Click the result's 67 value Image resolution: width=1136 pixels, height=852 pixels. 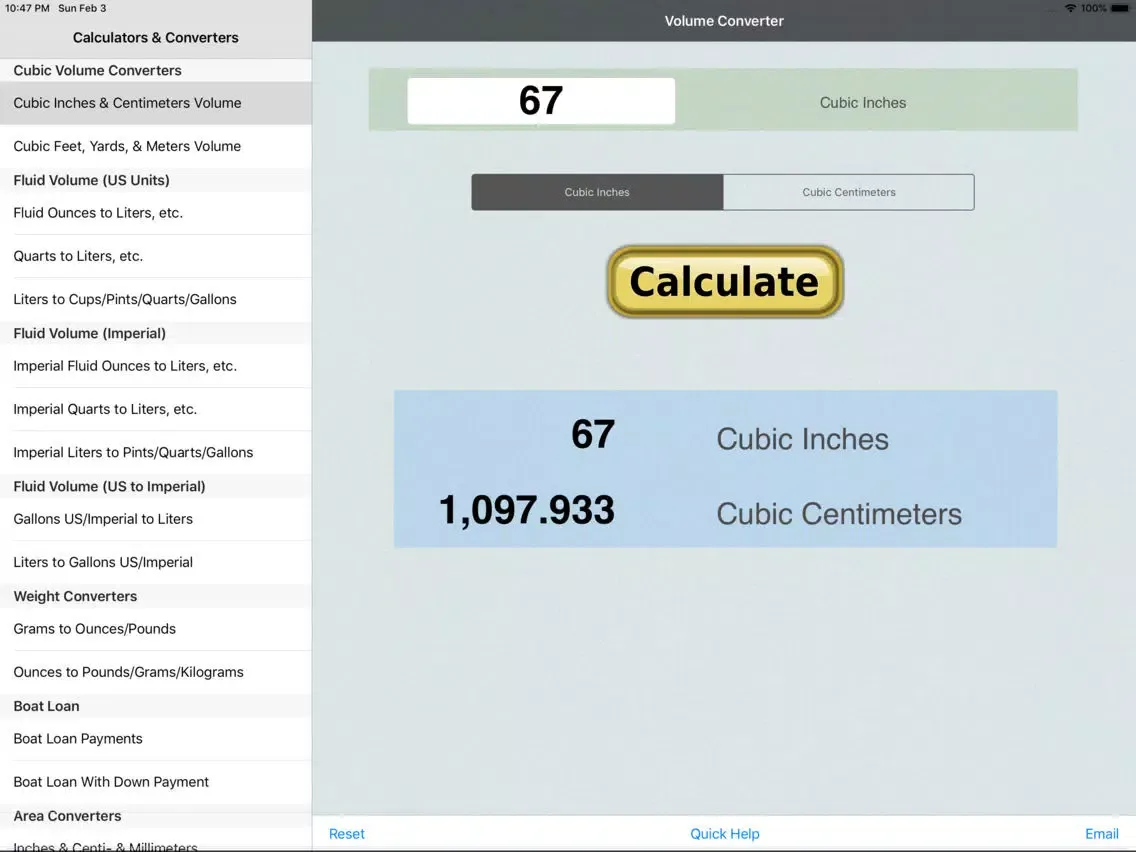point(593,434)
